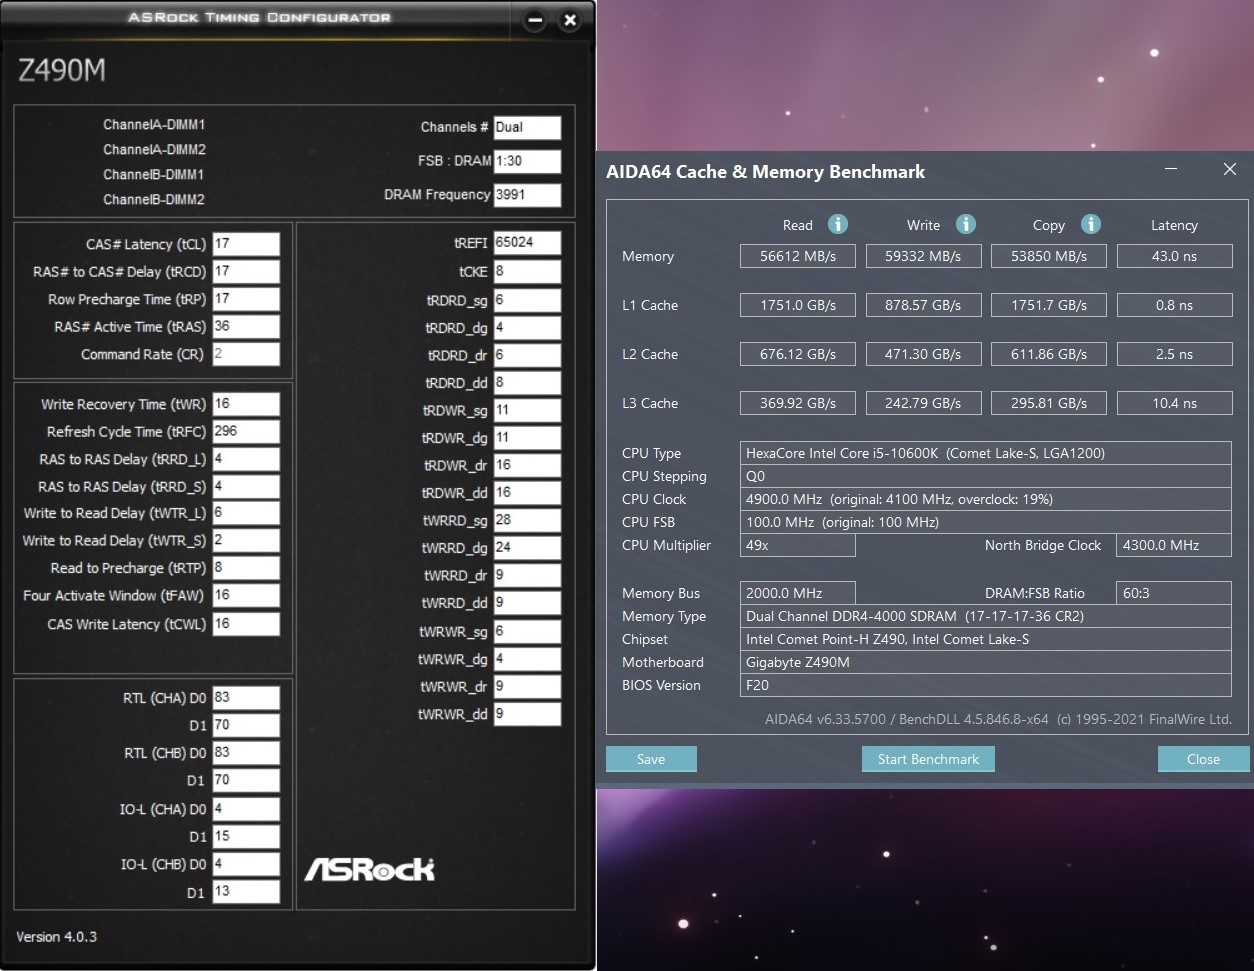This screenshot has height=971, width=1254.
Task: Click the tRCD value field
Action: tap(246, 271)
